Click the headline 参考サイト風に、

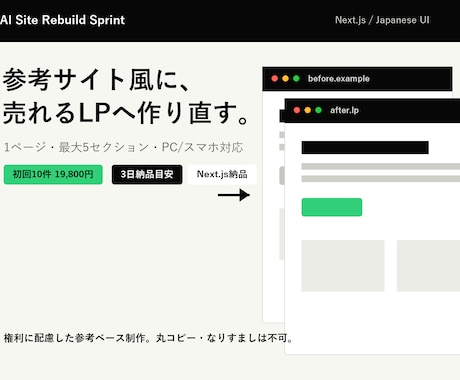tap(97, 80)
